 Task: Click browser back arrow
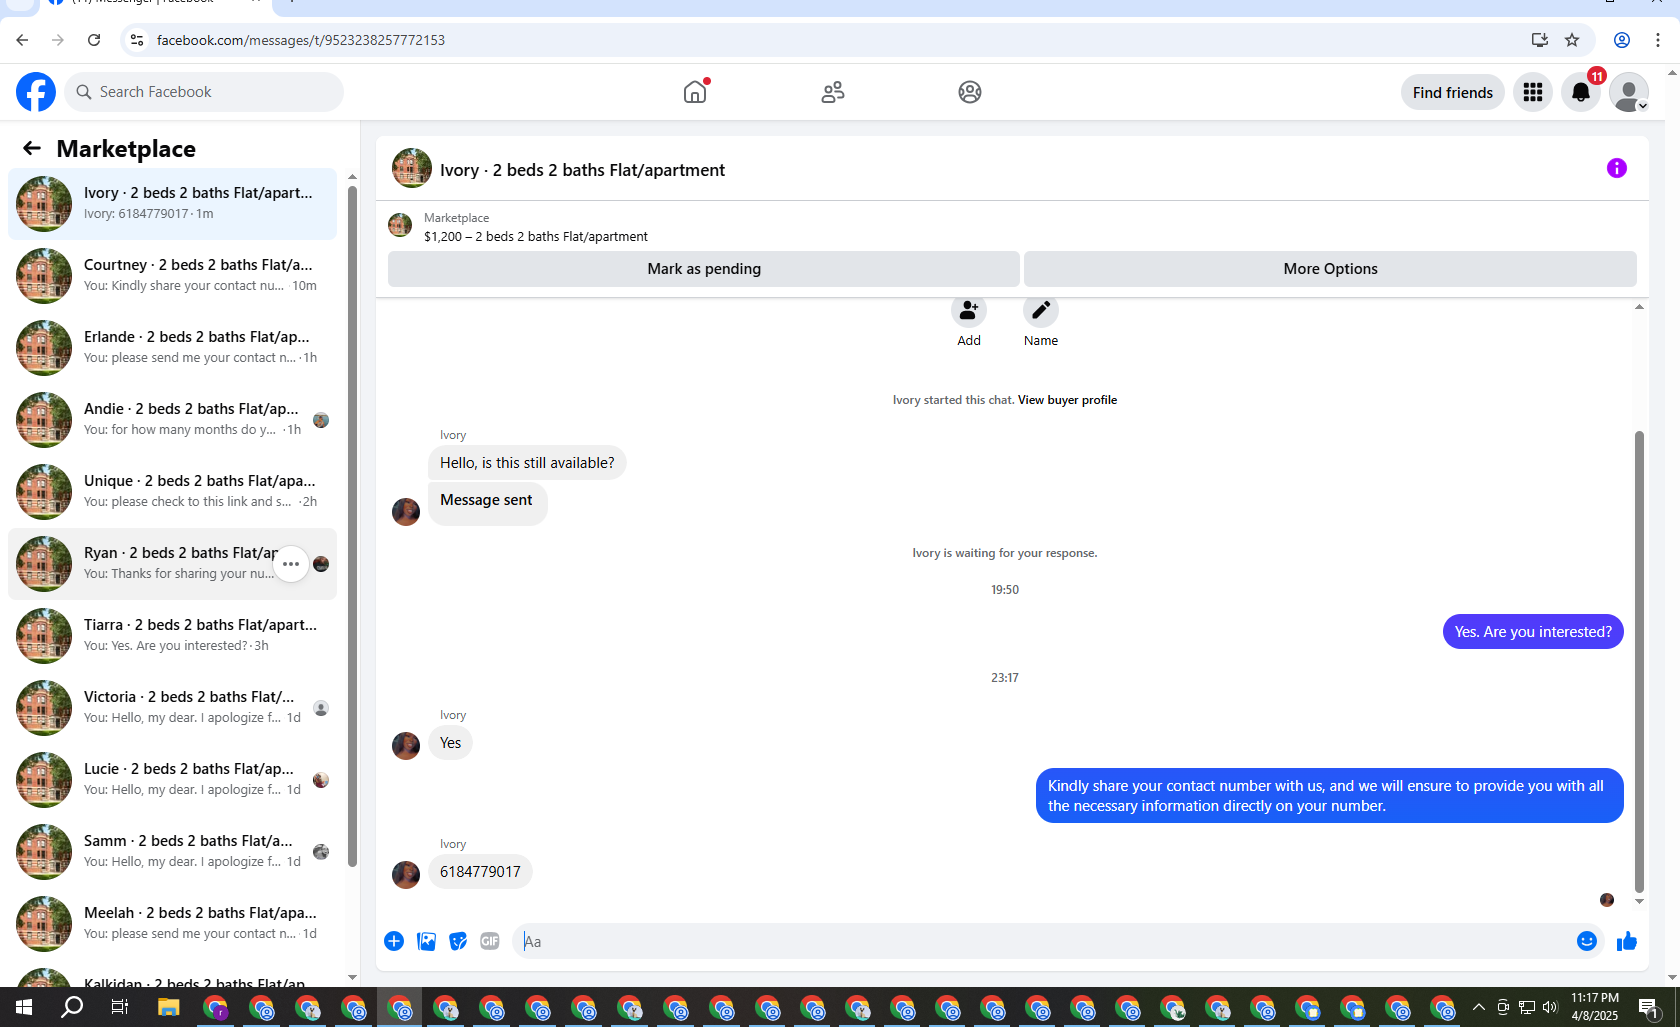pyautogui.click(x=22, y=40)
